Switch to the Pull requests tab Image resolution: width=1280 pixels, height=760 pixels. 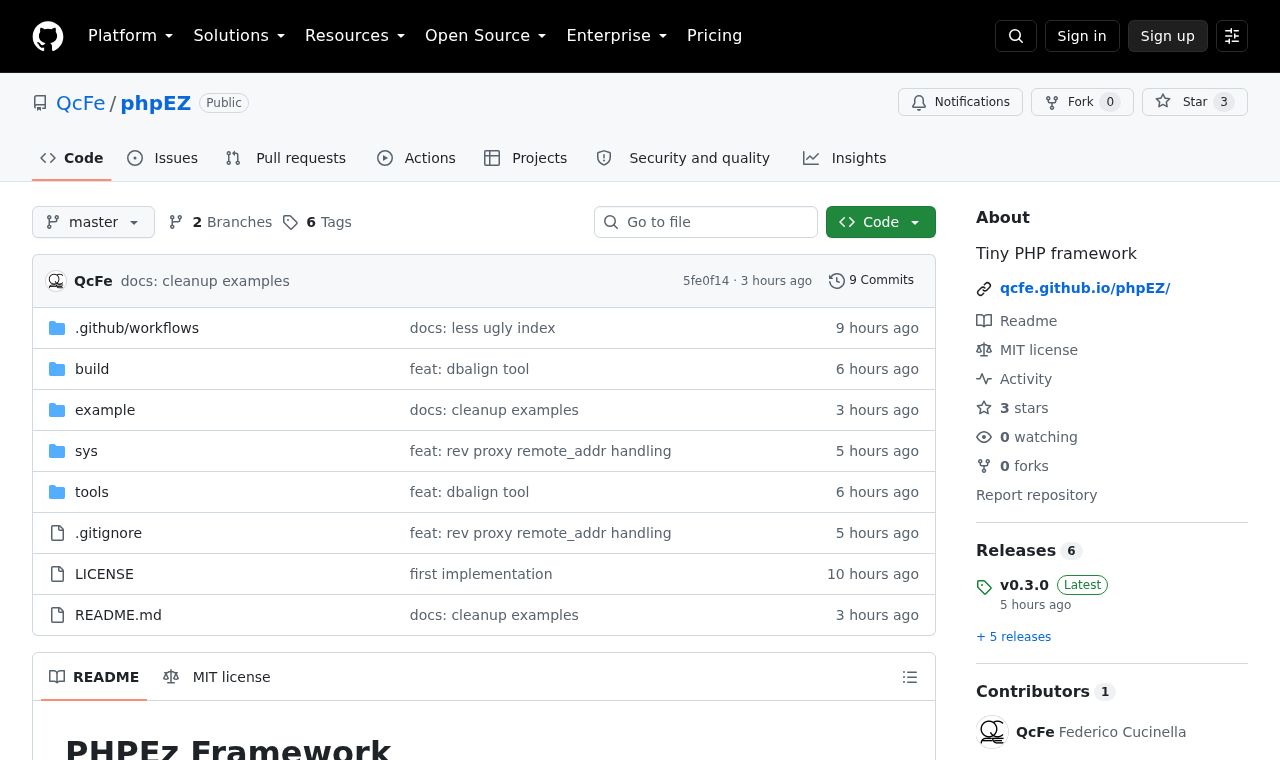(x=286, y=158)
